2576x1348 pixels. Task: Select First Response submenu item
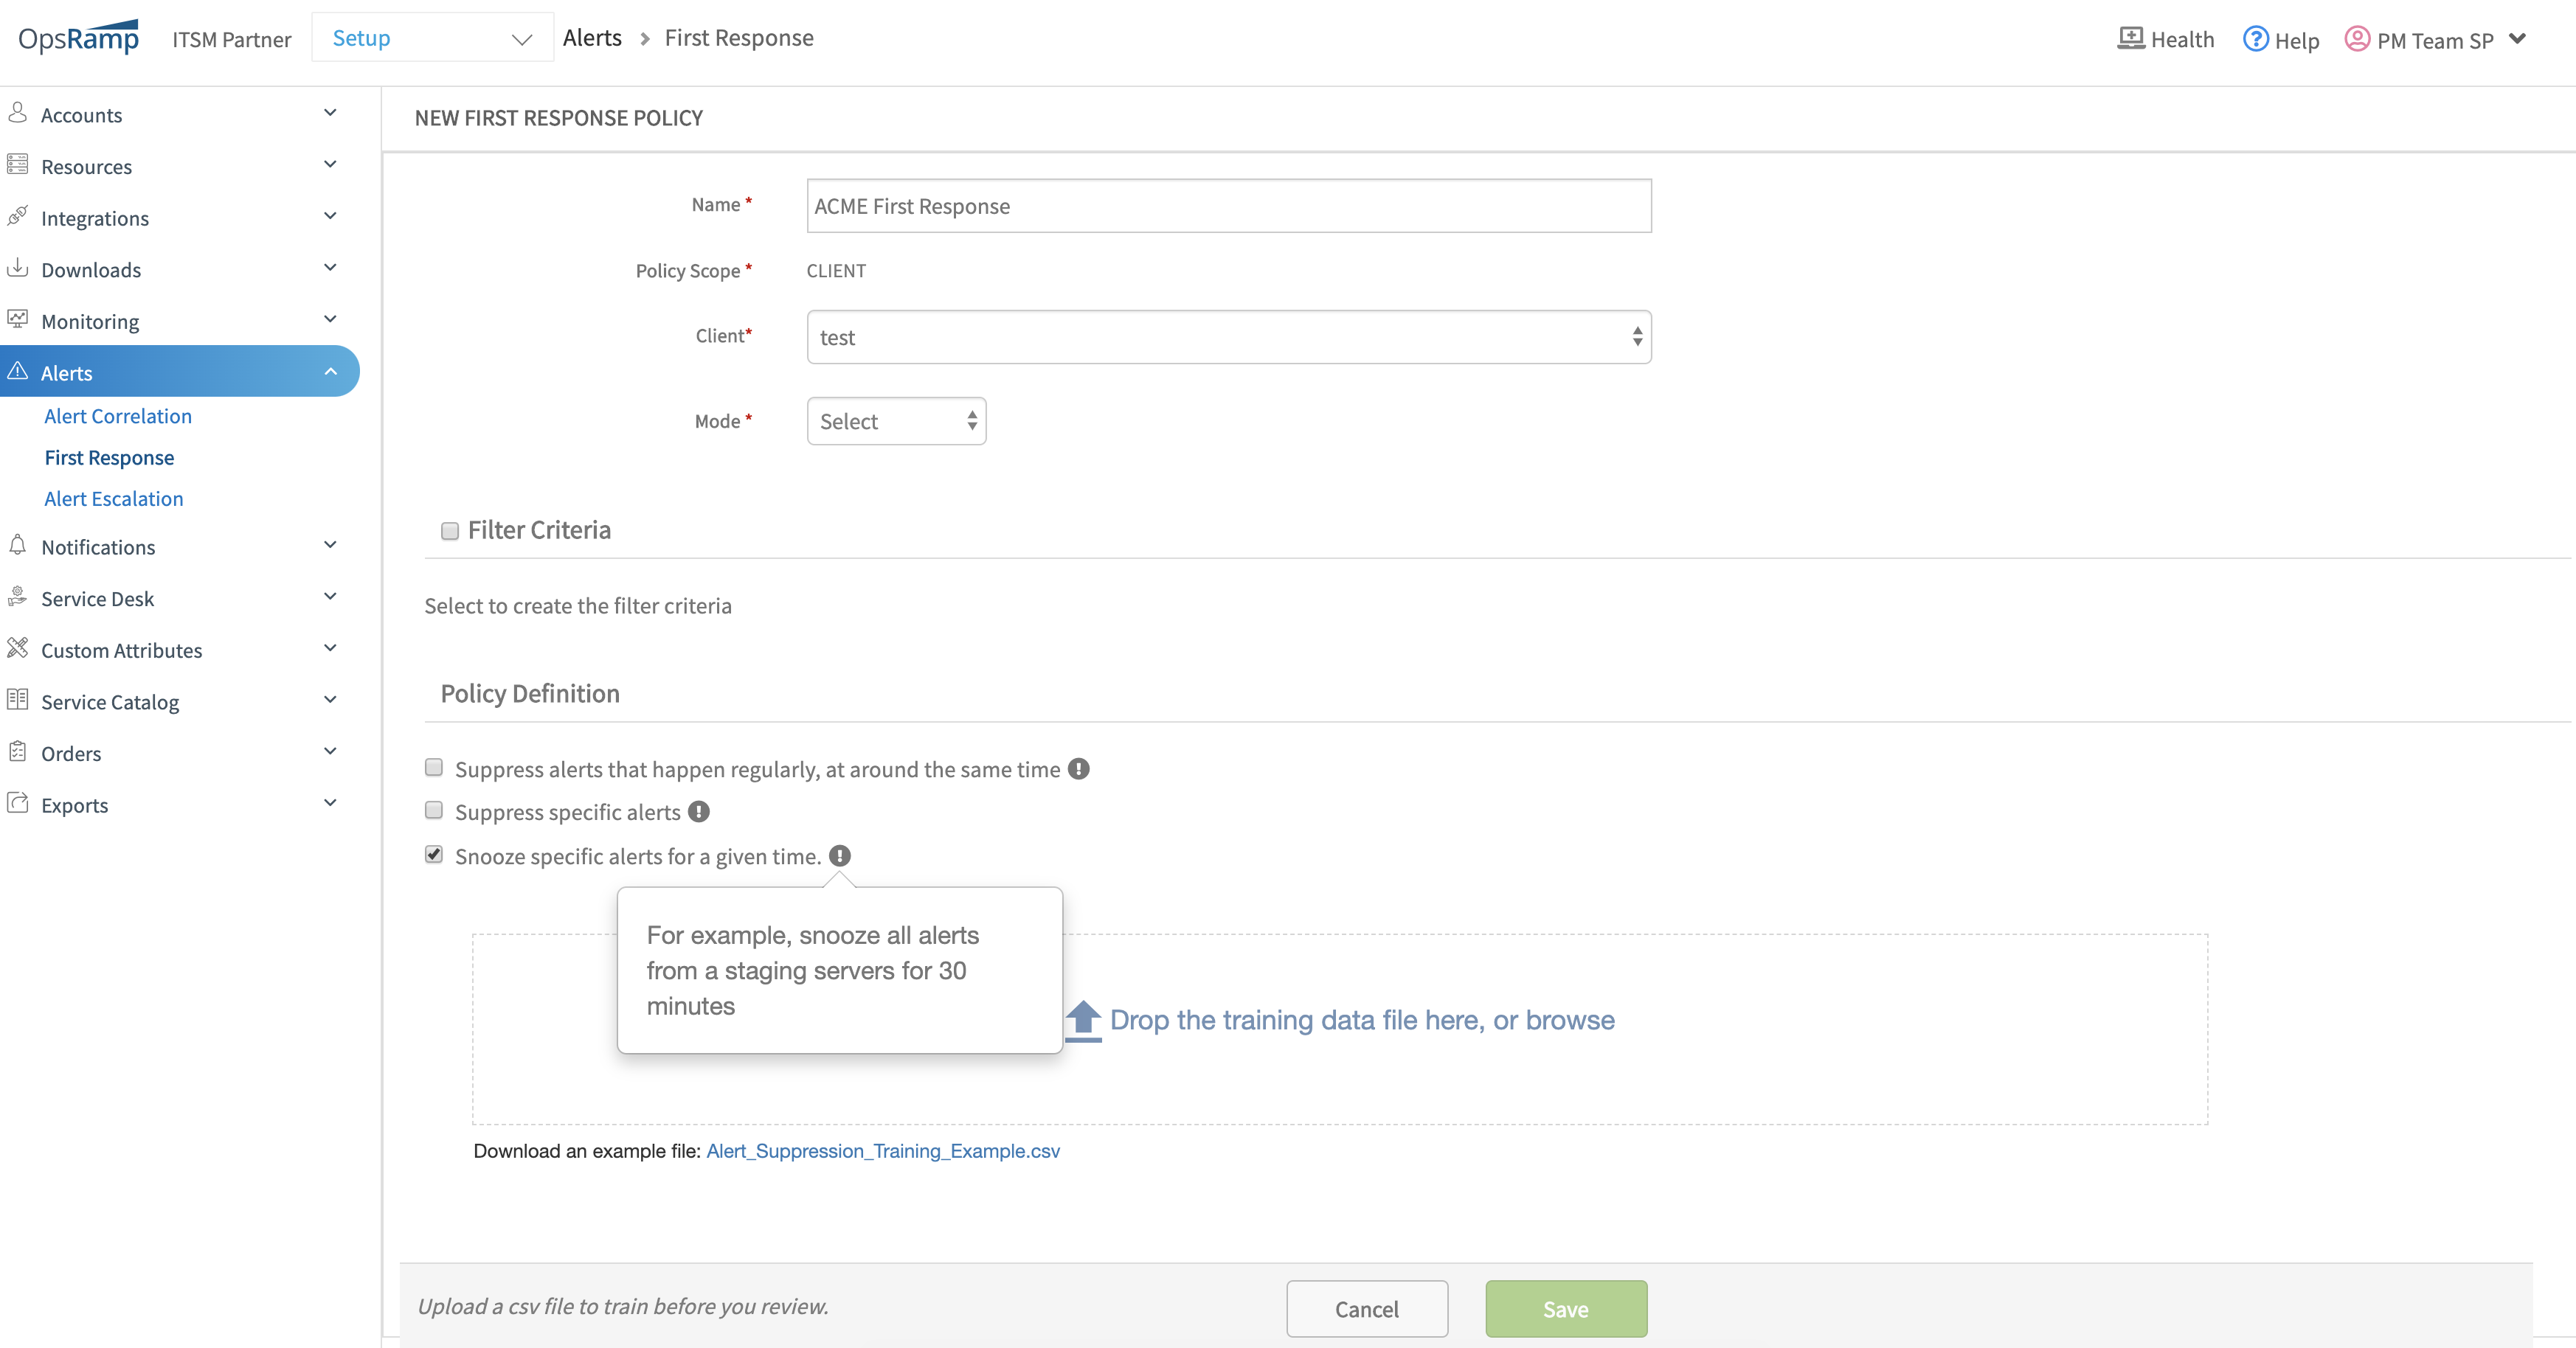click(x=109, y=457)
